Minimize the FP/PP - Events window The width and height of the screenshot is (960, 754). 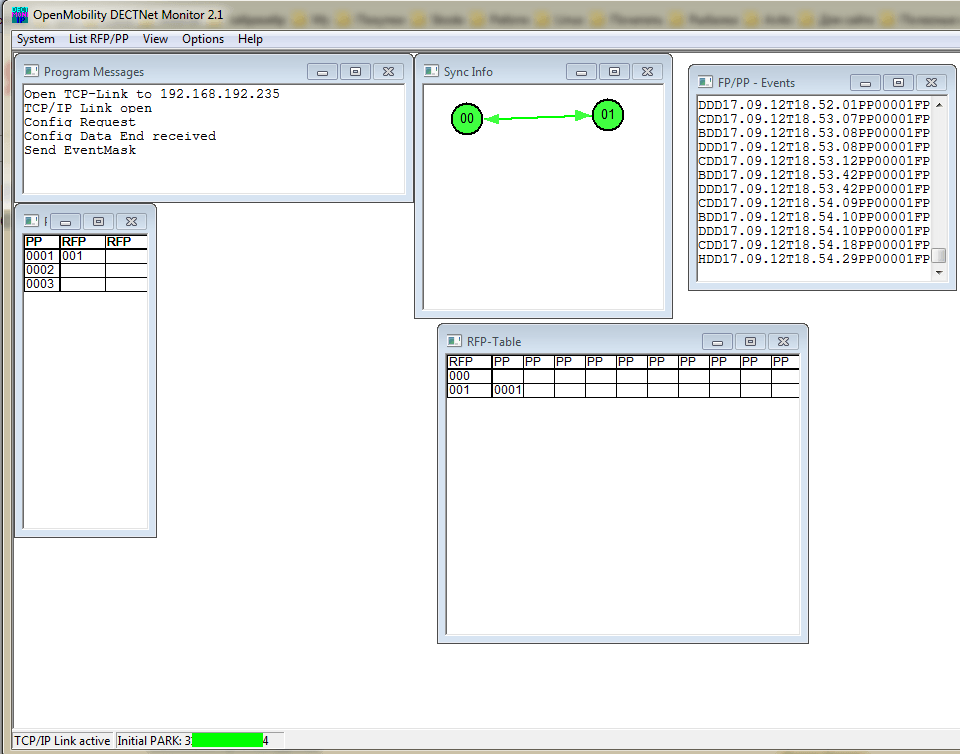pyautogui.click(x=866, y=83)
